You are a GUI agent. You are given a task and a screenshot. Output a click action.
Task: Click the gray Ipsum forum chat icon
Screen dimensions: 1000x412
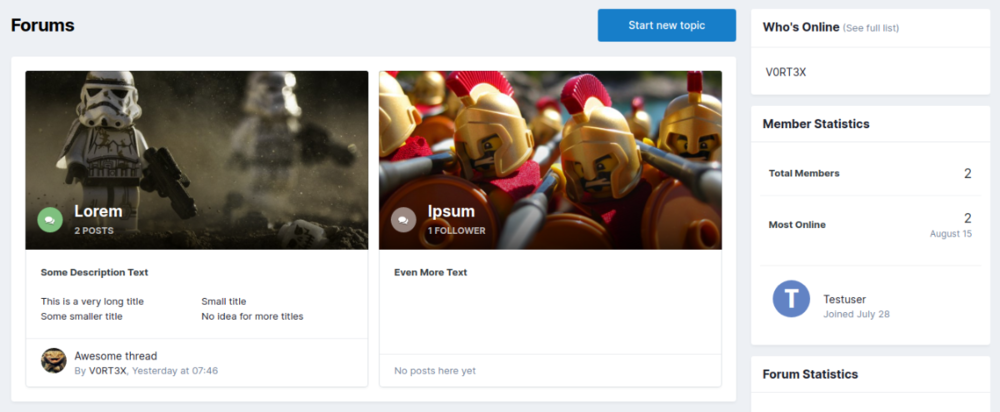[403, 219]
